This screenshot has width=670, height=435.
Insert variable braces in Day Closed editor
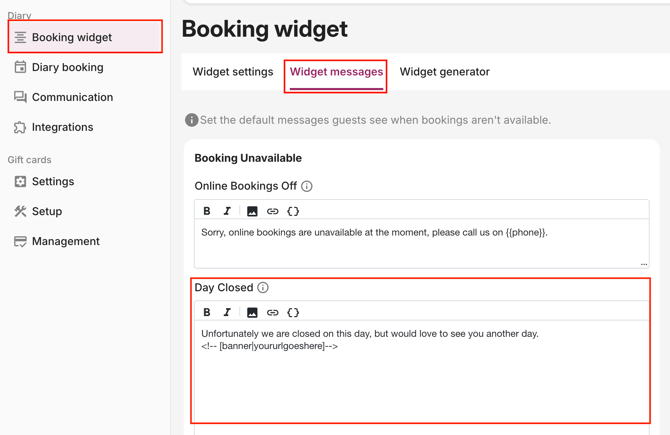click(x=293, y=312)
